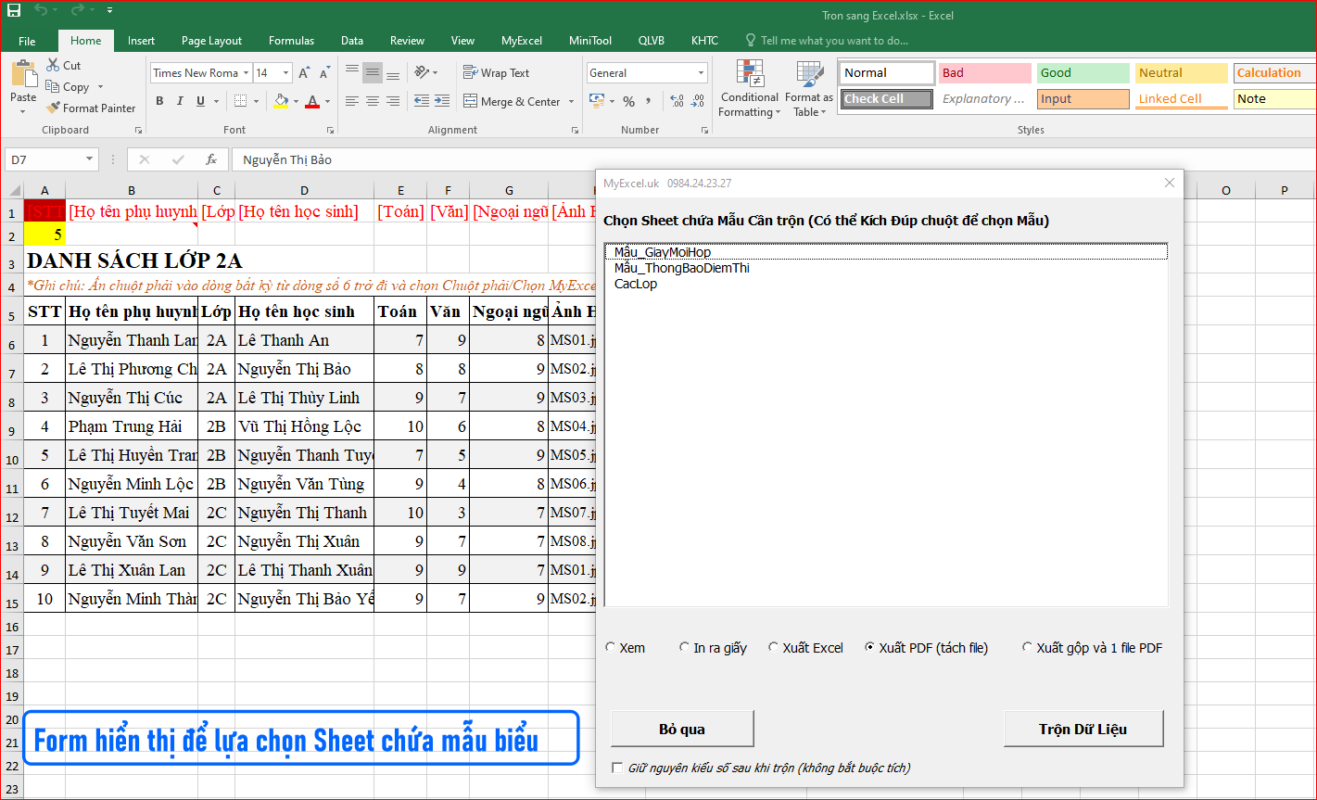This screenshot has height=800, width=1317.
Task: Open the font name dropdown
Action: tap(244, 73)
